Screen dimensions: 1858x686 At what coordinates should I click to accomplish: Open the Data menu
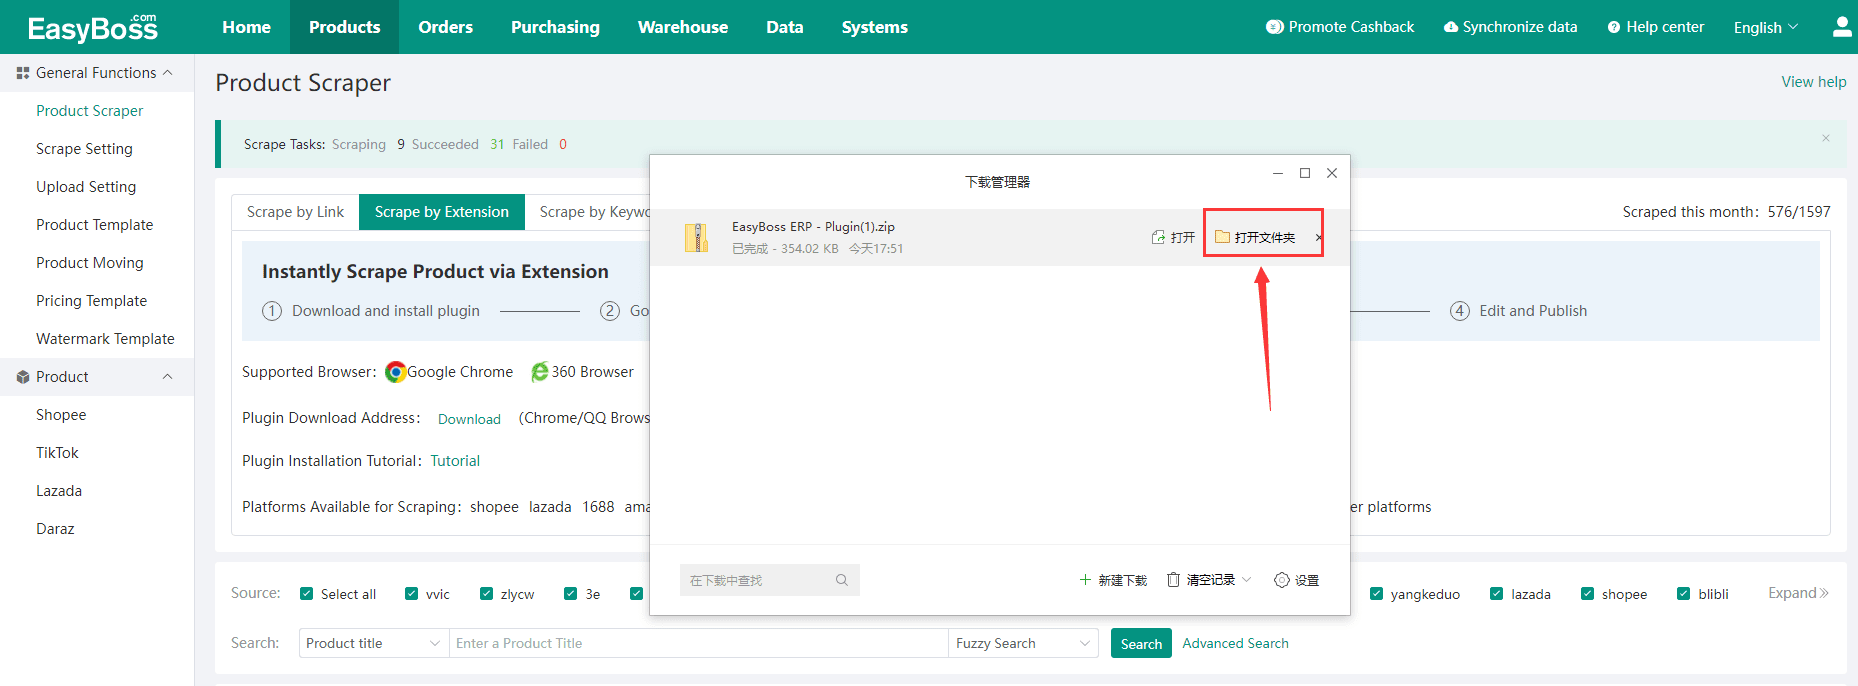click(x=785, y=27)
